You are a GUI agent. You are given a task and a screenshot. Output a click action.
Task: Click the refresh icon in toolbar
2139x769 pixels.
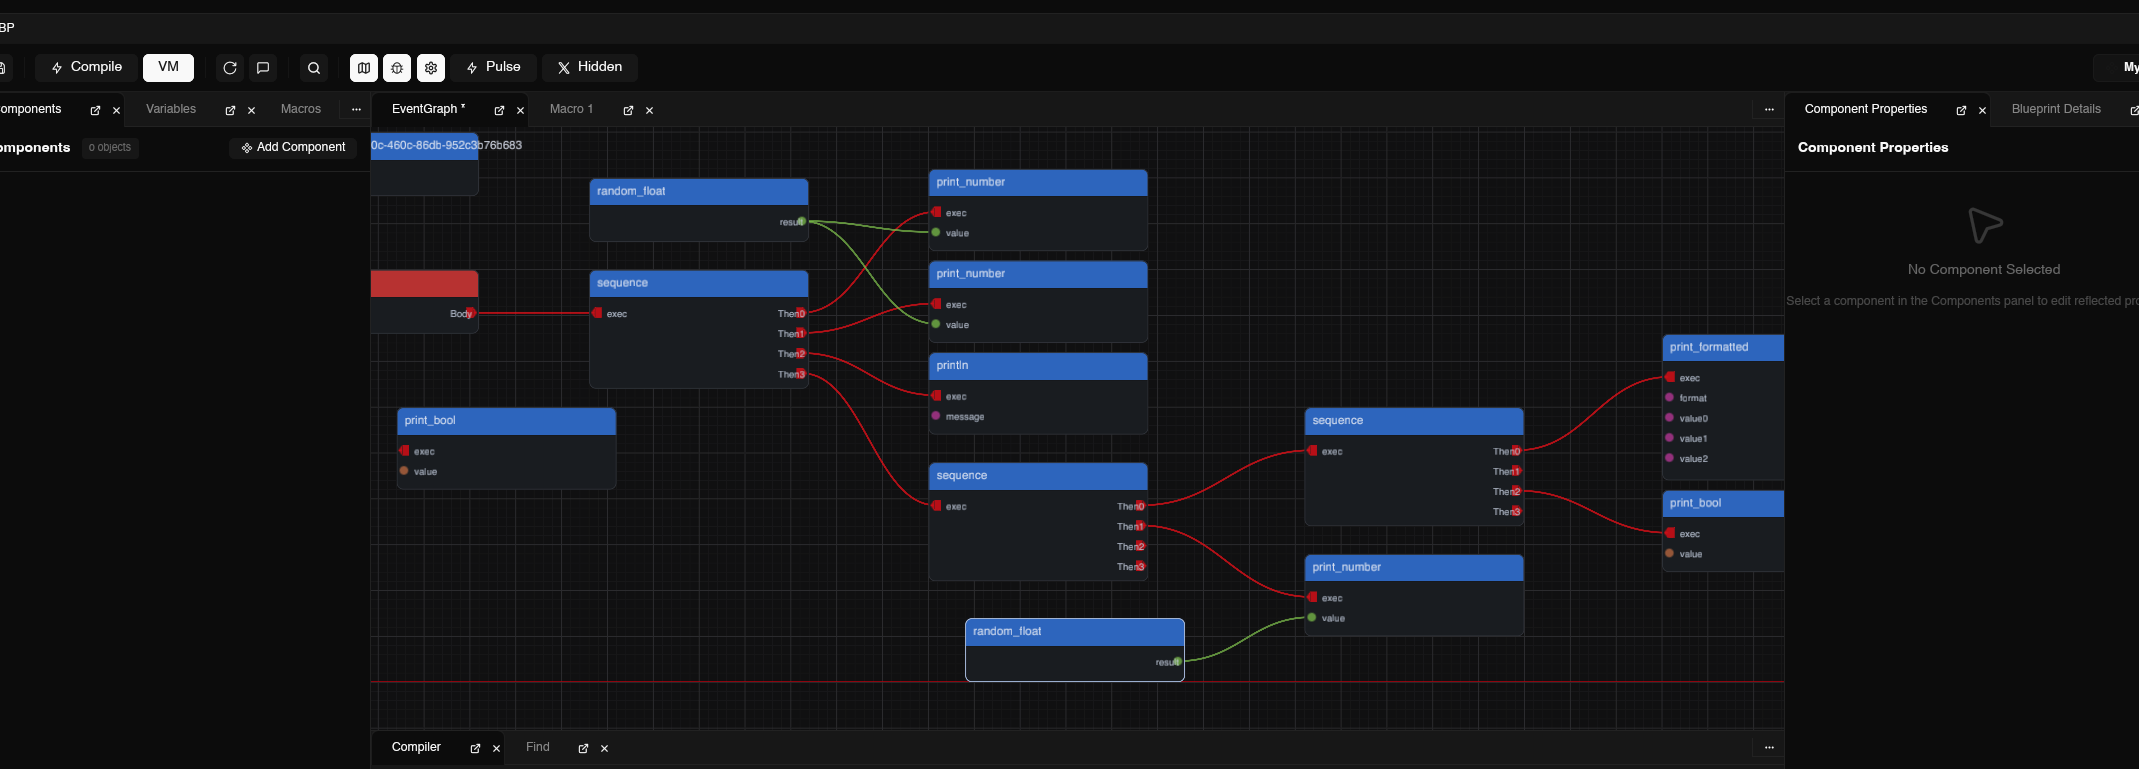pos(230,68)
